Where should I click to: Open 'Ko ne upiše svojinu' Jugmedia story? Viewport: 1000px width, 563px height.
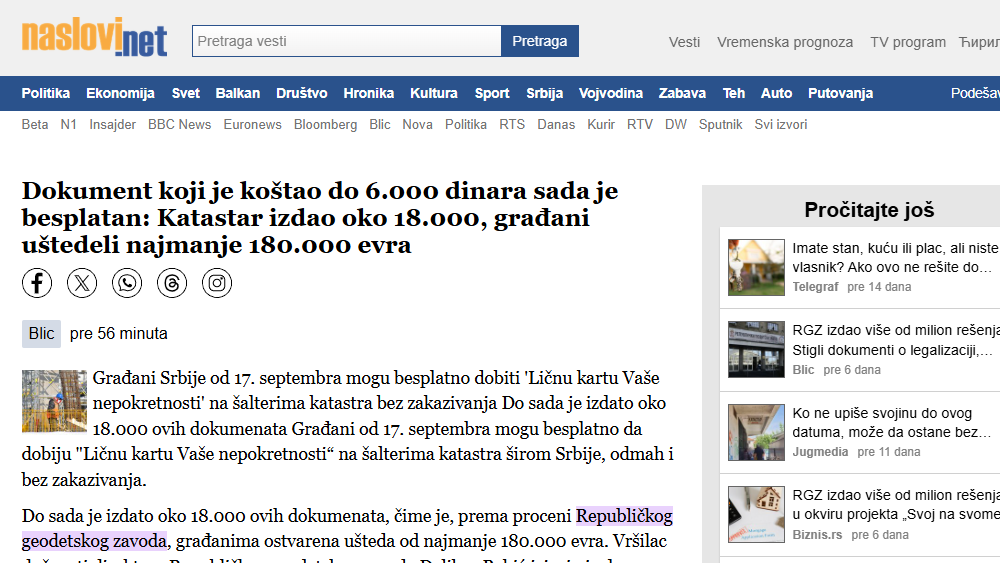[892, 423]
